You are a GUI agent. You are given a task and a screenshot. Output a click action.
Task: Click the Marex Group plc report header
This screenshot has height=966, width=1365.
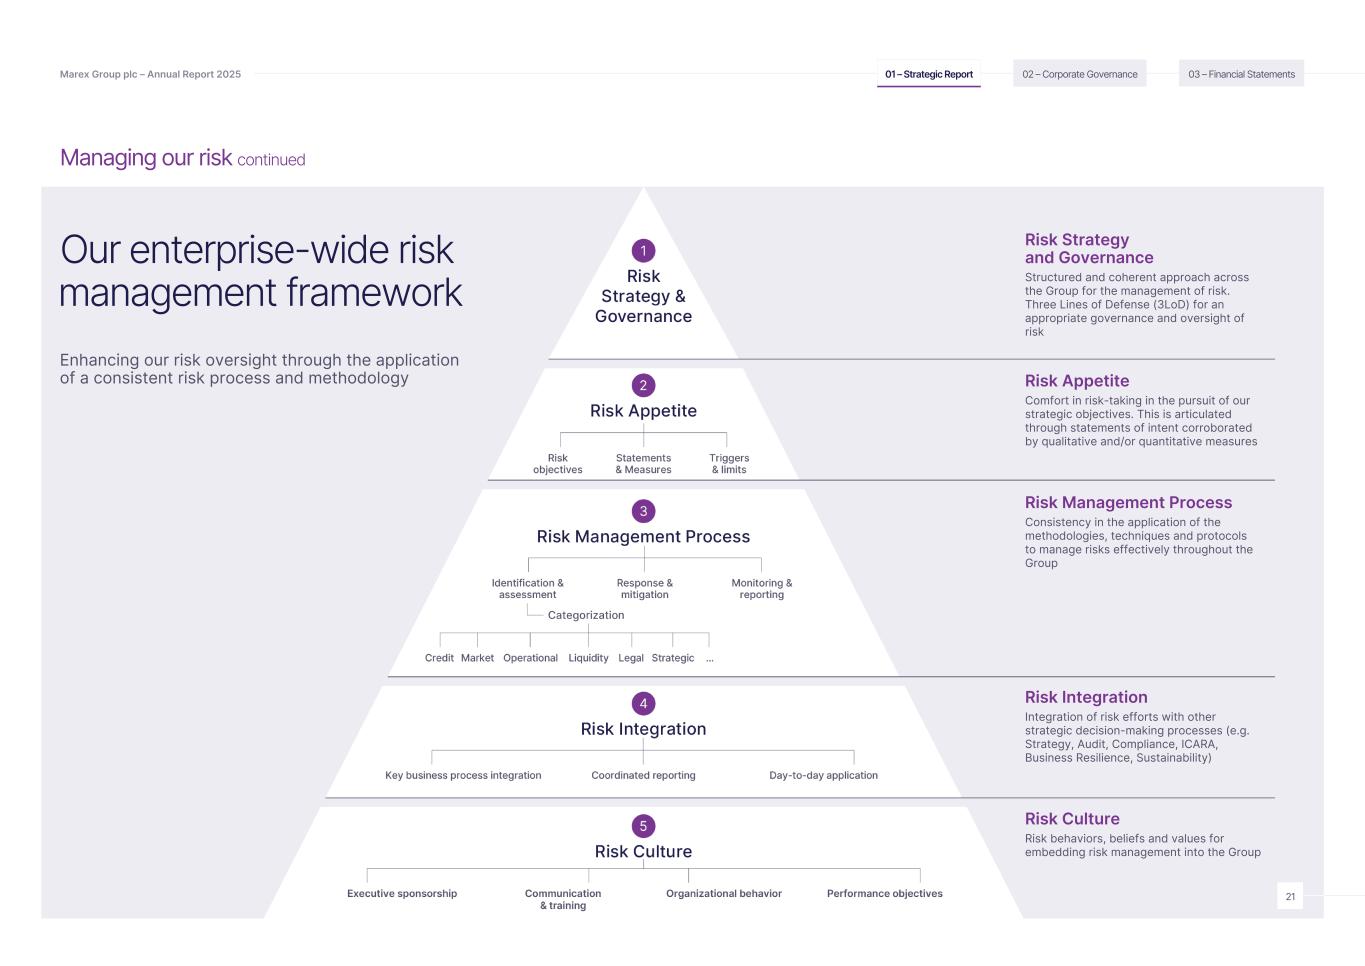[x=150, y=74]
